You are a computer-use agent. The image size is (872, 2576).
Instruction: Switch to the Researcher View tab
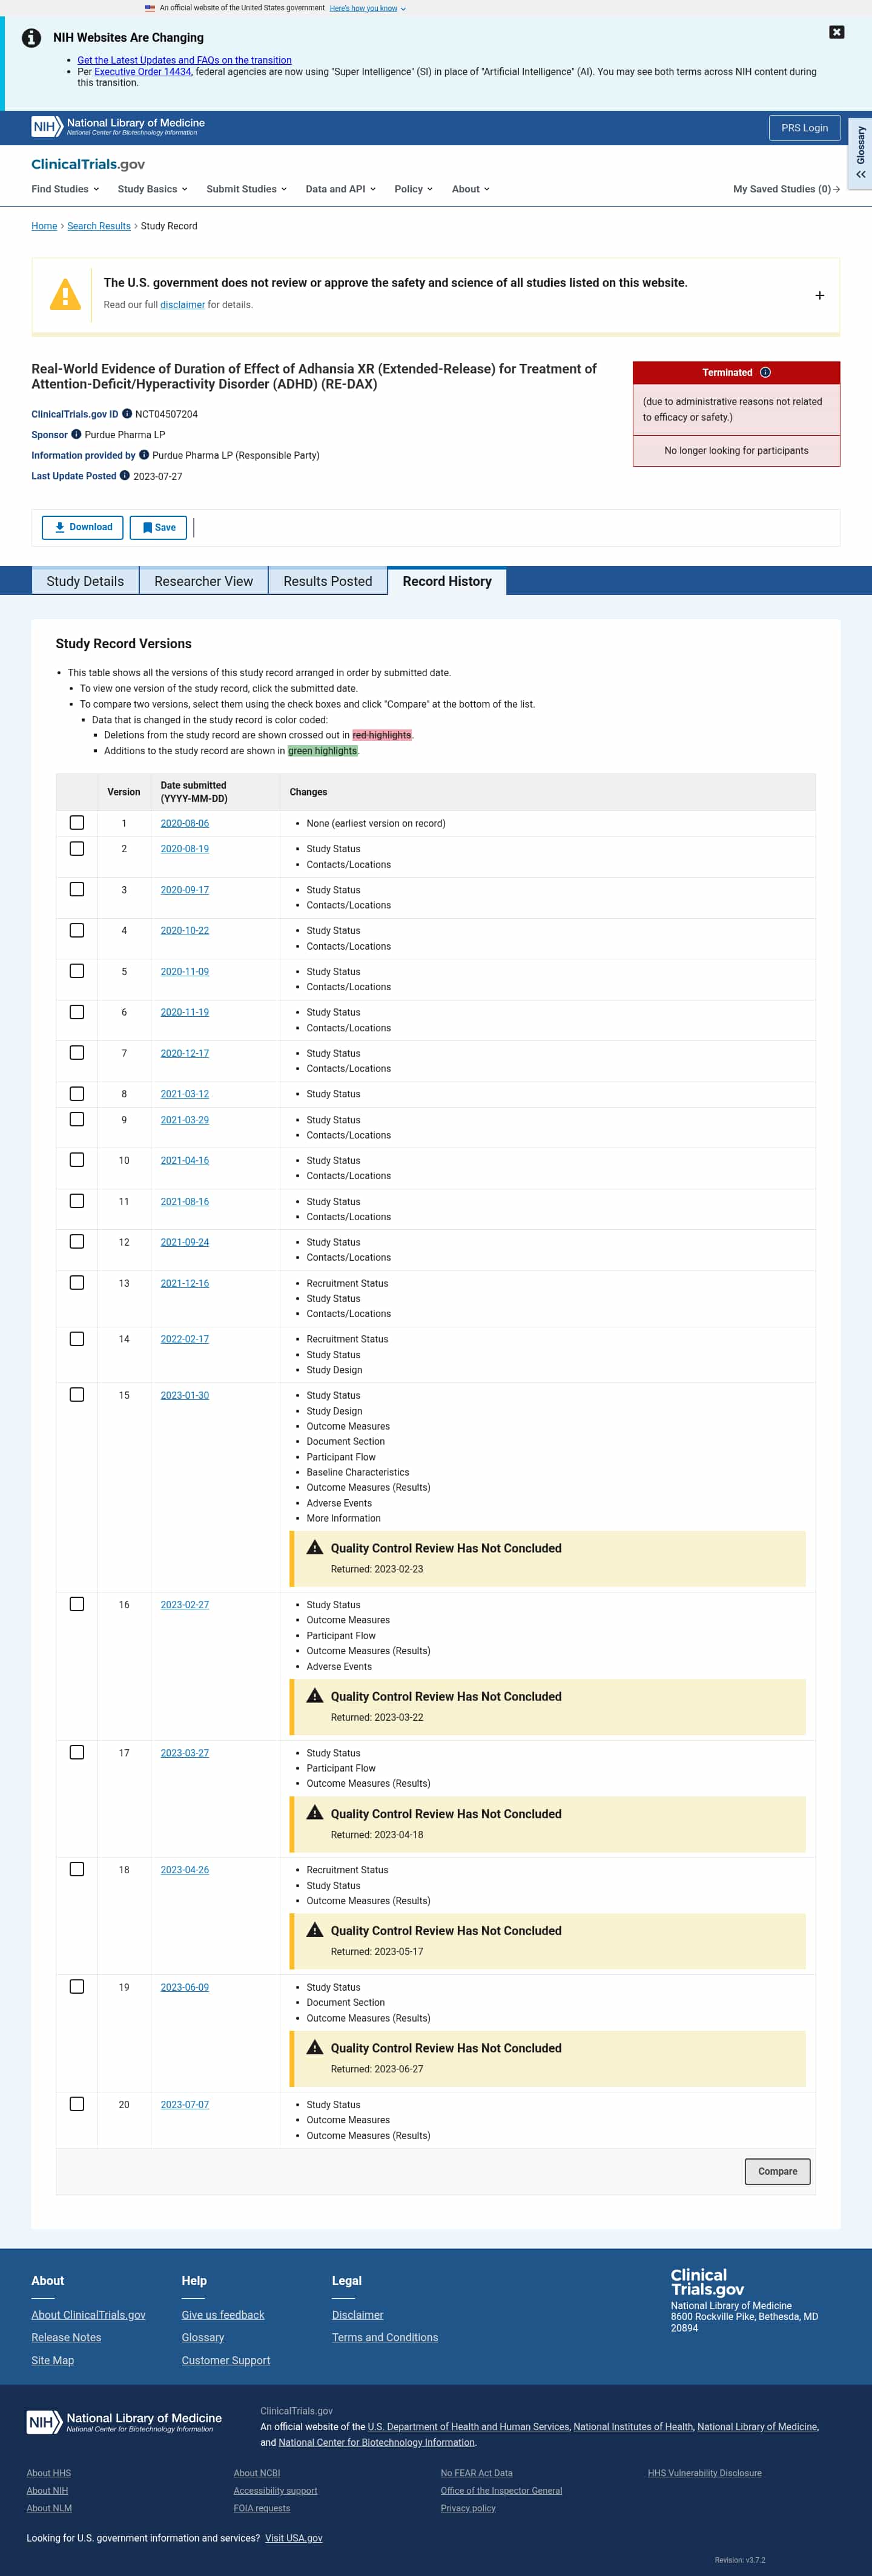(x=204, y=581)
